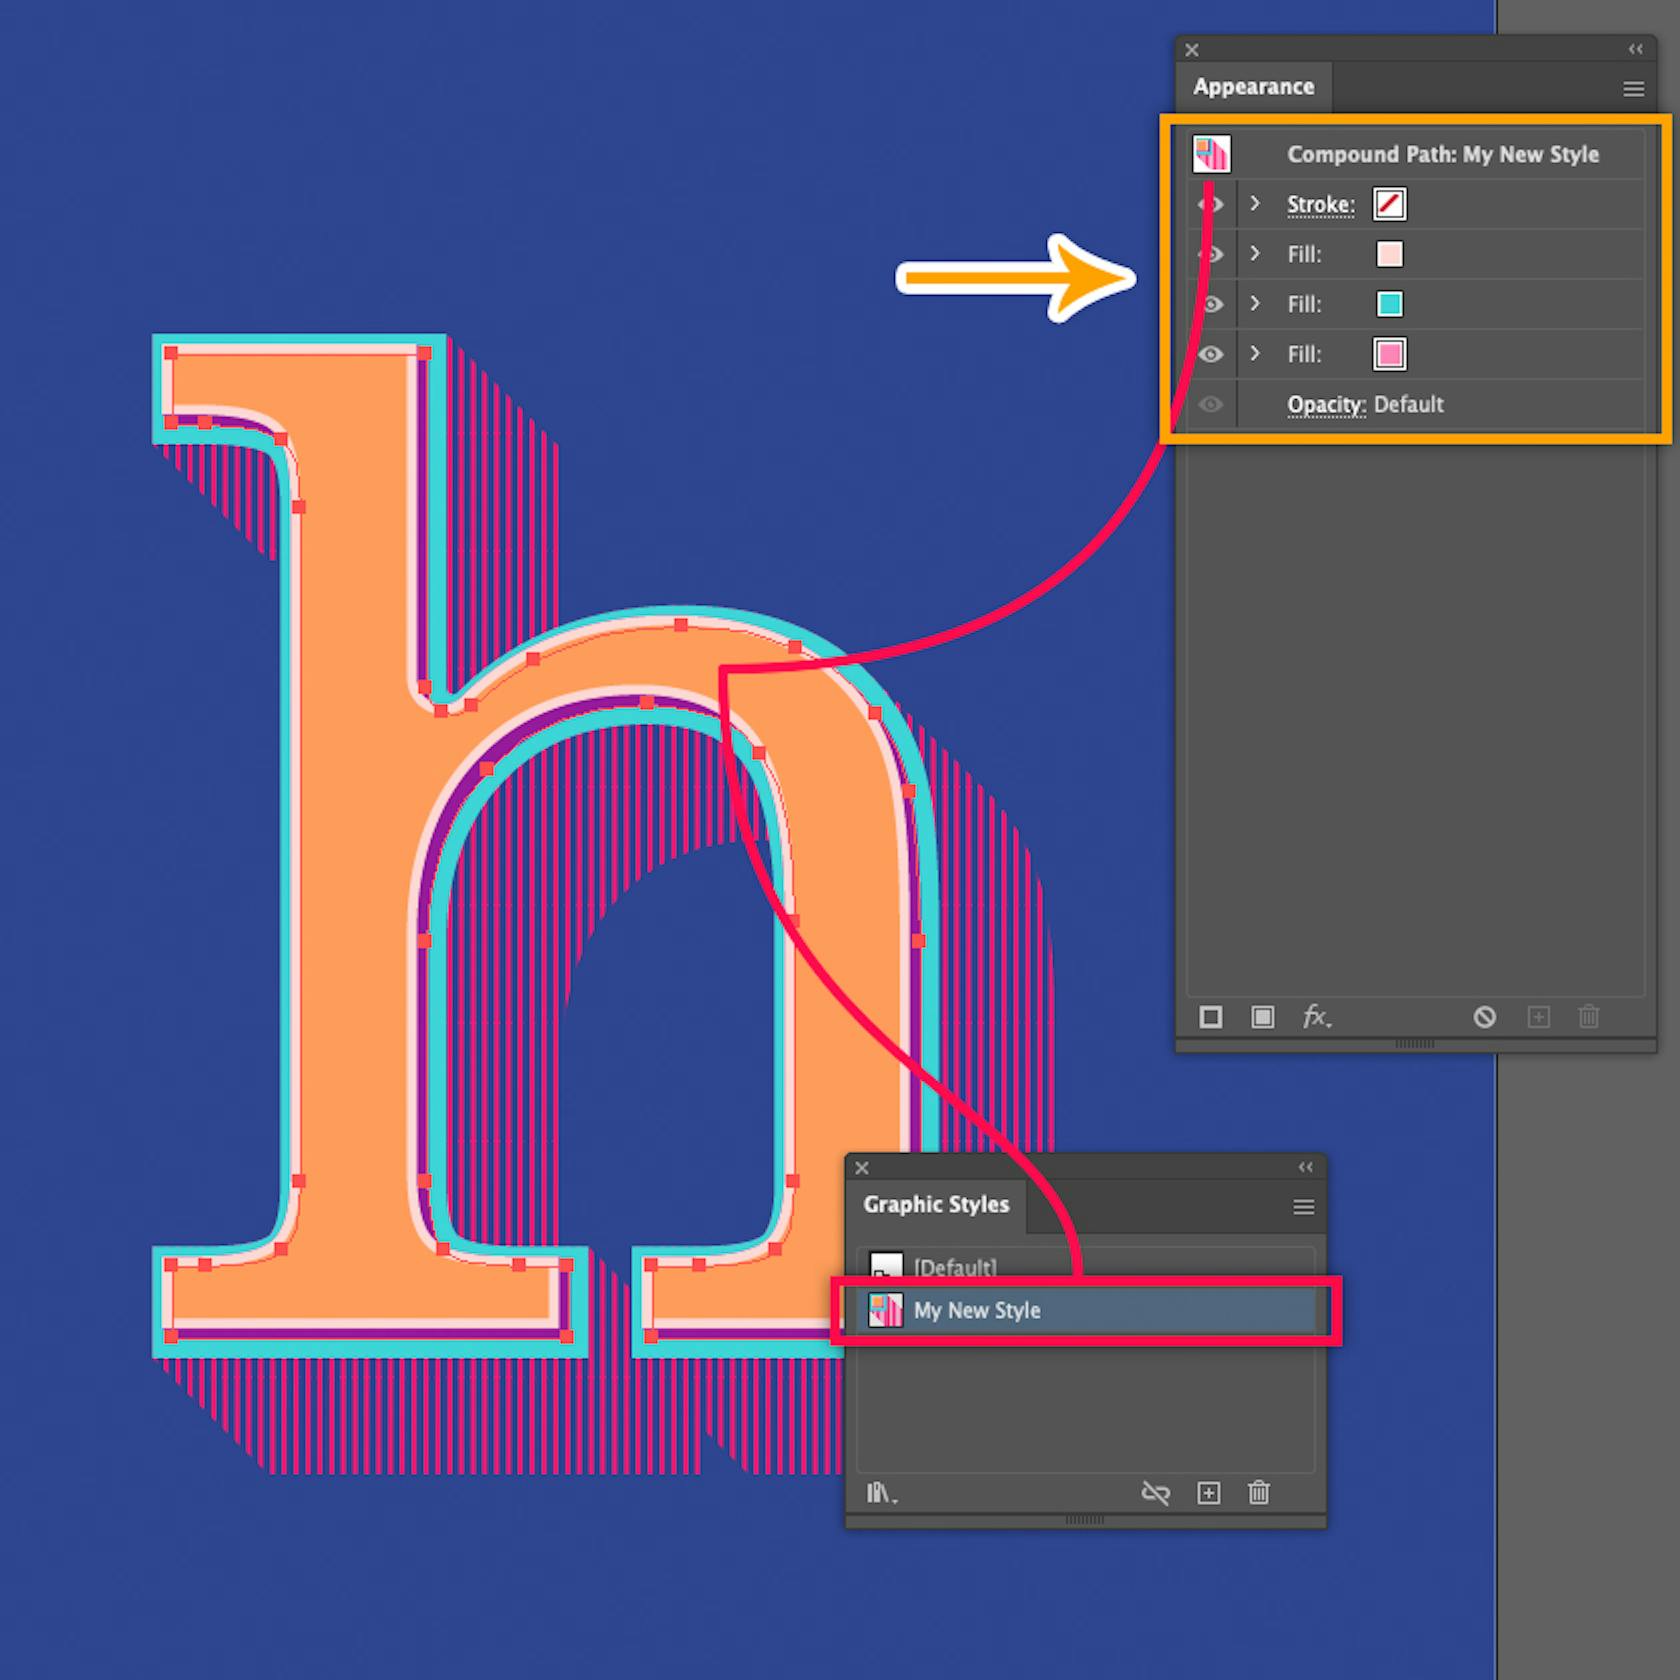The height and width of the screenshot is (1680, 1680).
Task: Toggle the Opacity row visibility eye
Action: click(x=1211, y=404)
